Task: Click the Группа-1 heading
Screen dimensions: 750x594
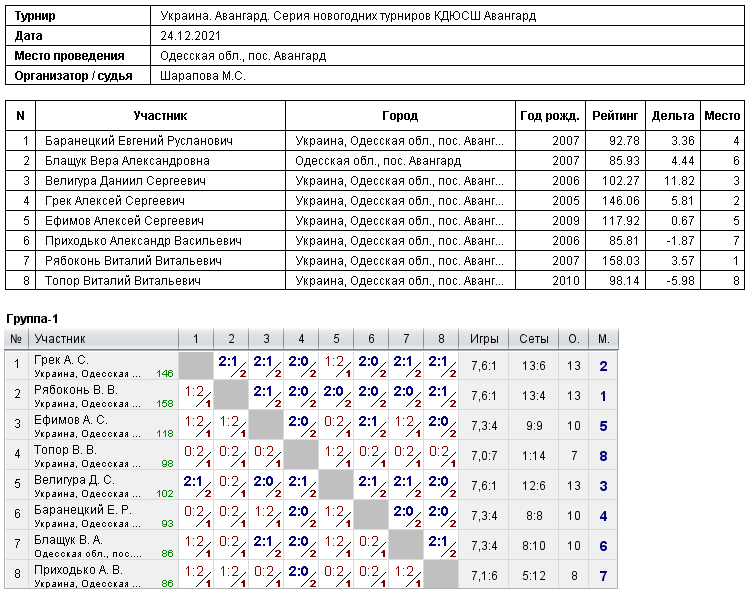Action: pos(32,319)
